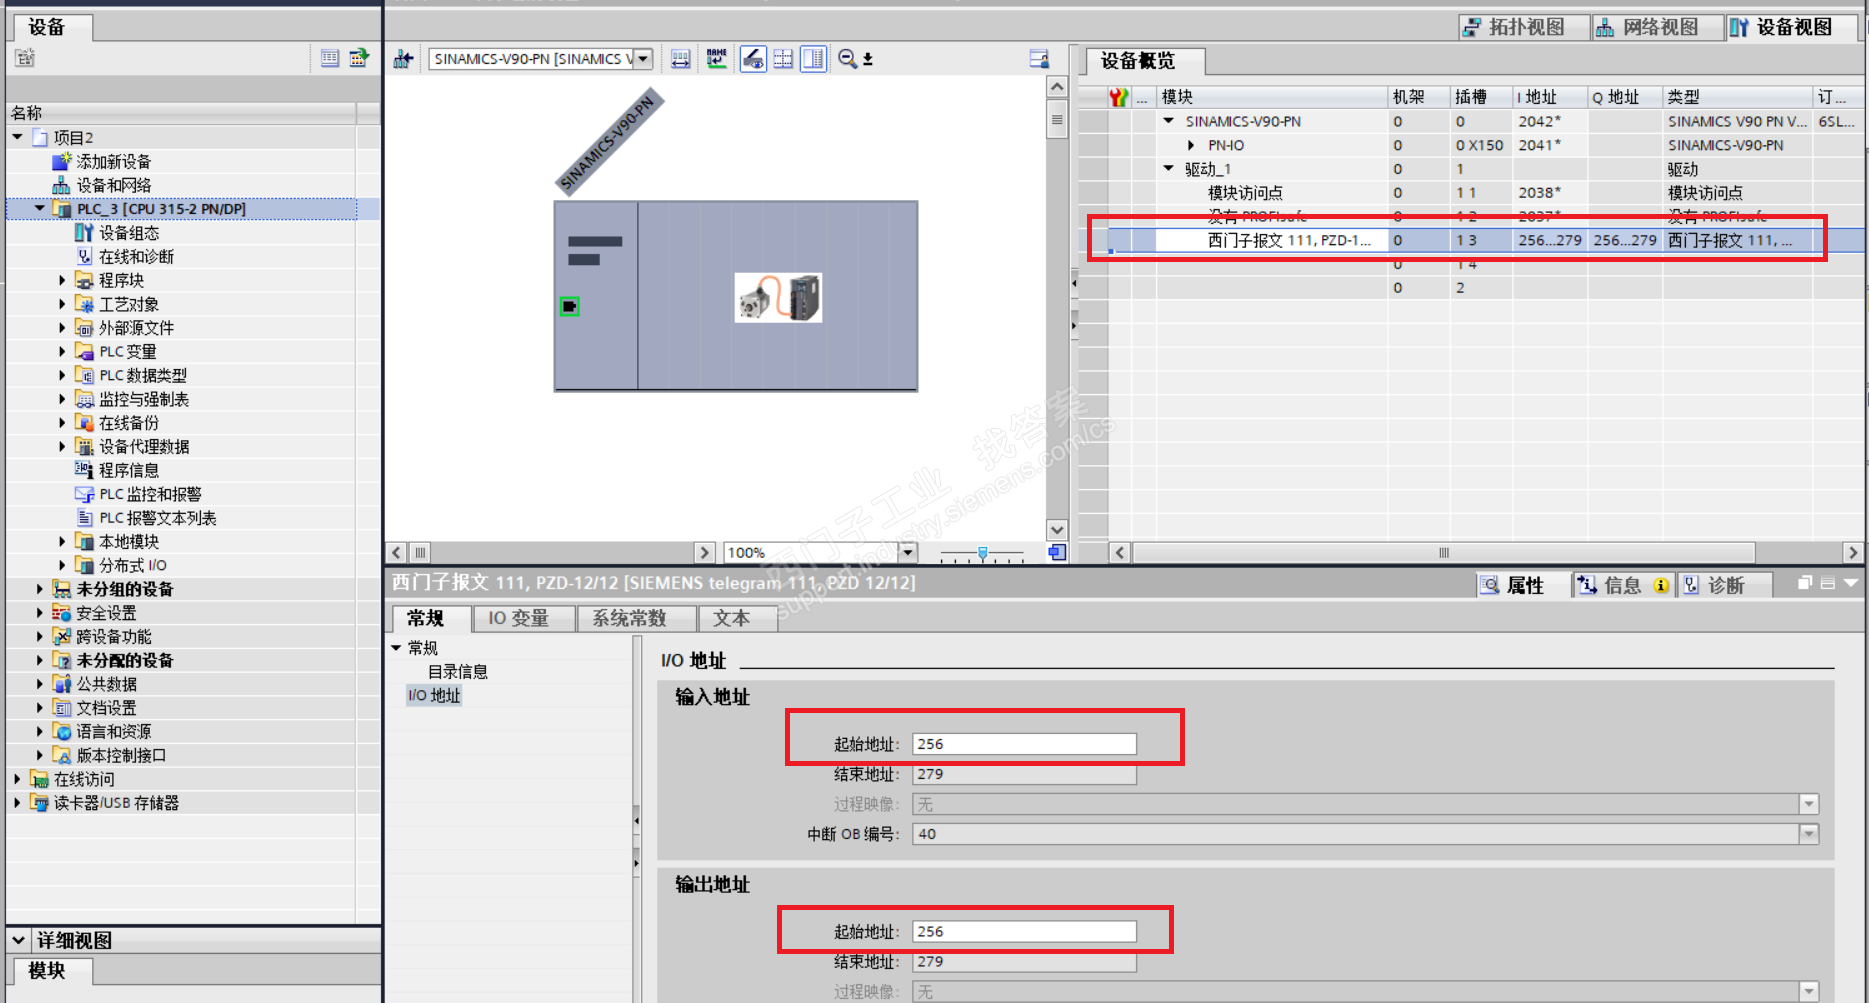
Task: Click the grayed tree filter icon under 设备 tab
Action: 25,58
